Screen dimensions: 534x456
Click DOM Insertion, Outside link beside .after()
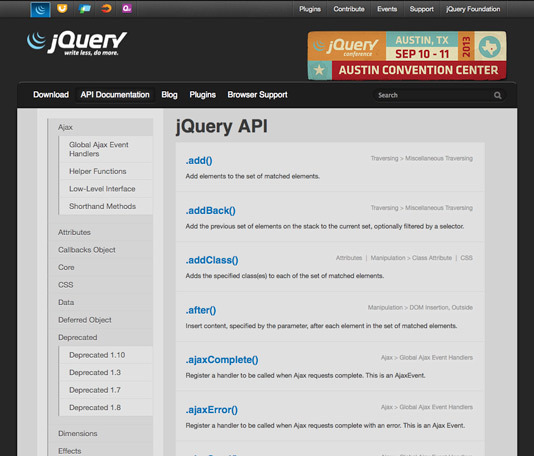(441, 308)
